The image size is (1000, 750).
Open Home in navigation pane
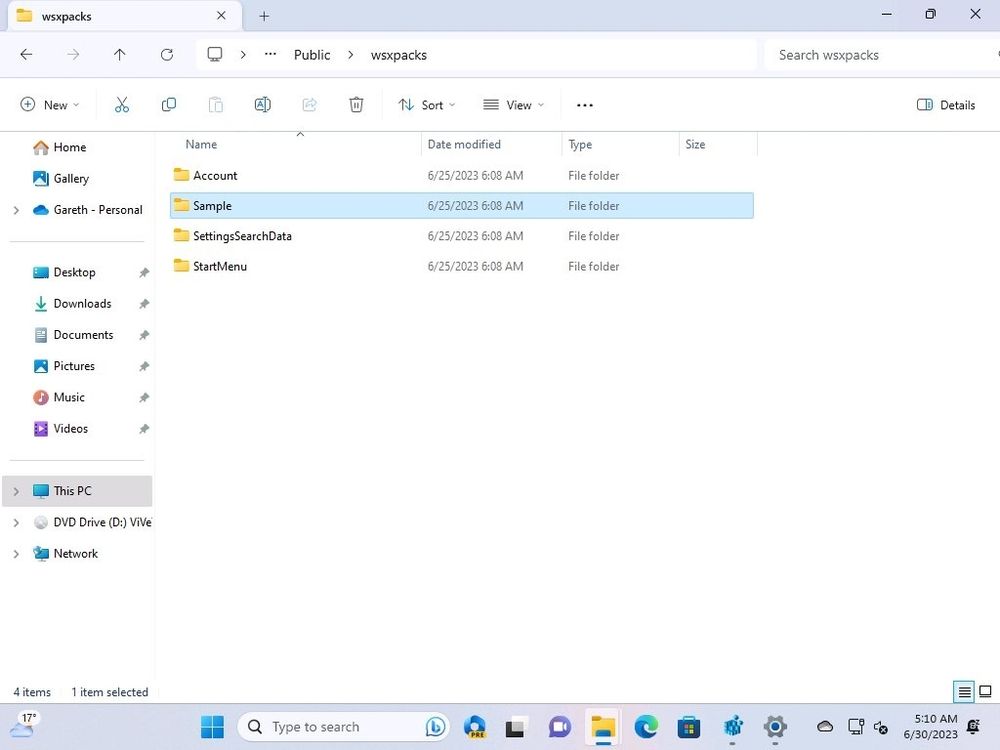pos(70,147)
